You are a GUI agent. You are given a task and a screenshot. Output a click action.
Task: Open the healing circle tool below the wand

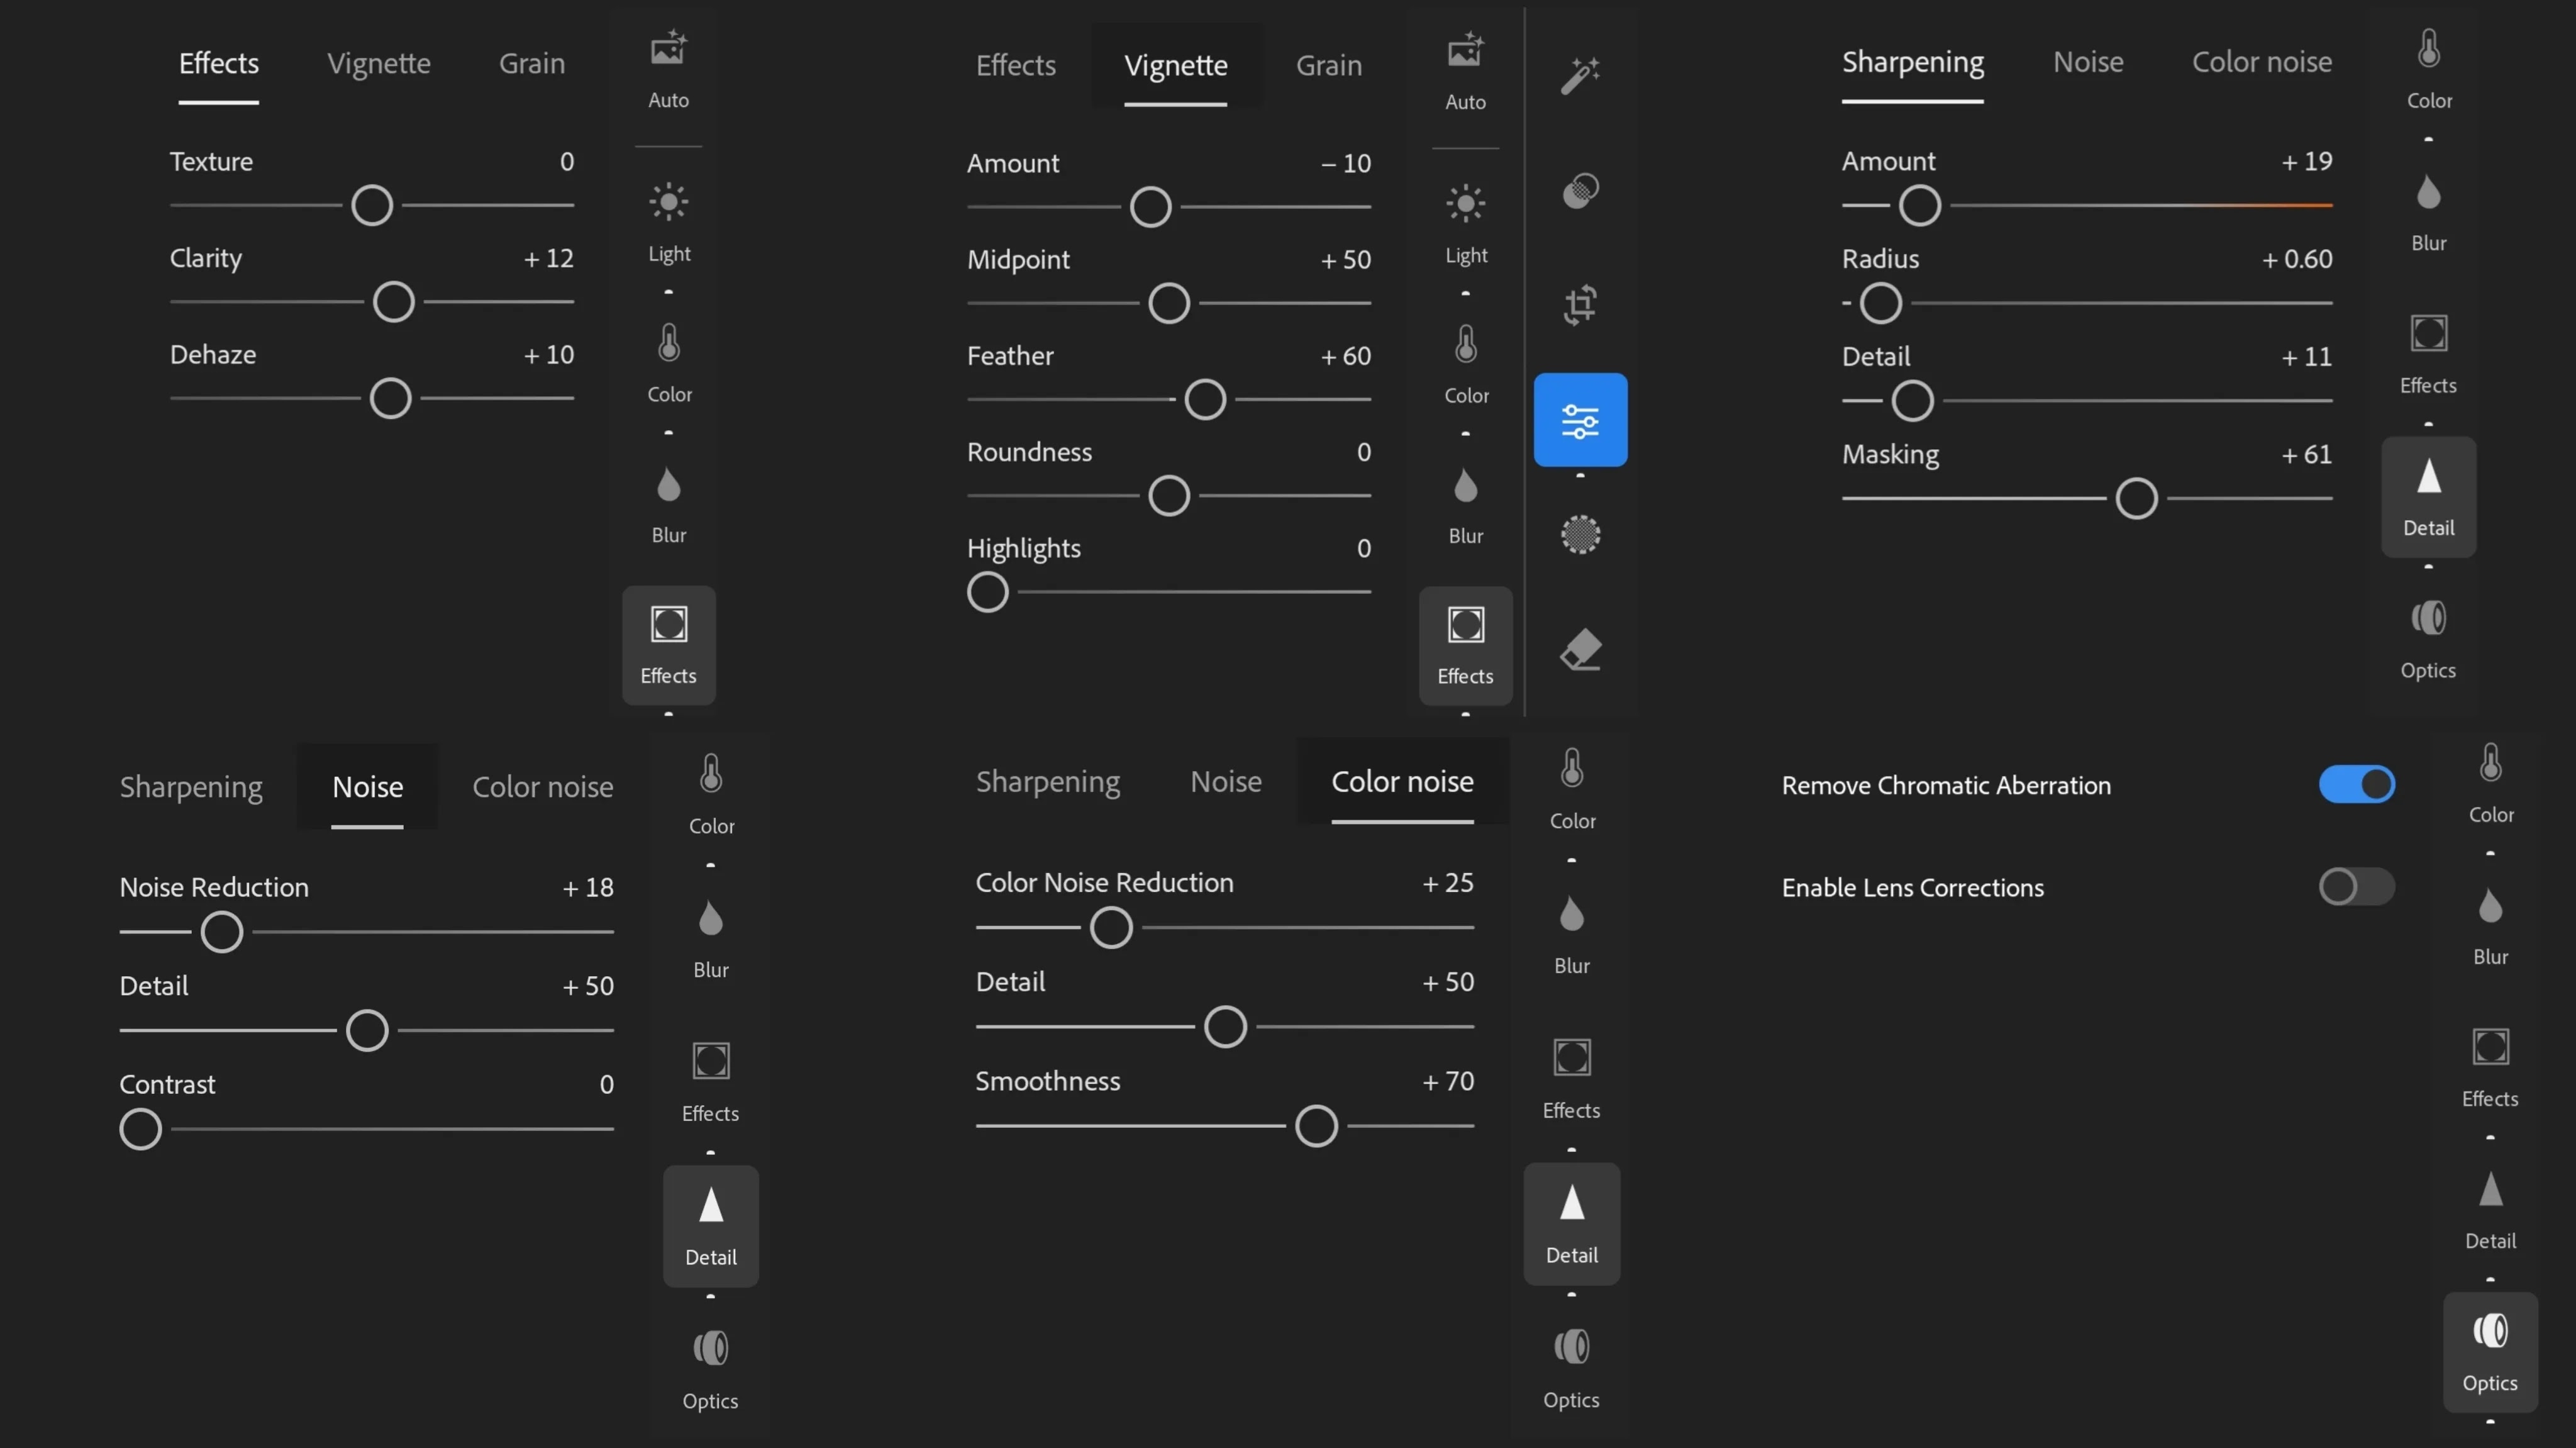1580,190
